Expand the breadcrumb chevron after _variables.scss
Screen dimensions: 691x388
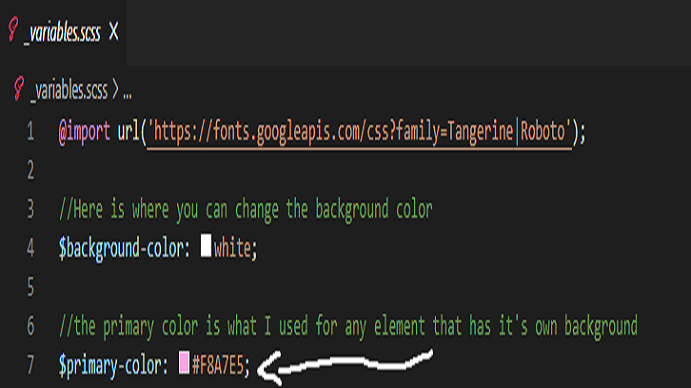115,90
